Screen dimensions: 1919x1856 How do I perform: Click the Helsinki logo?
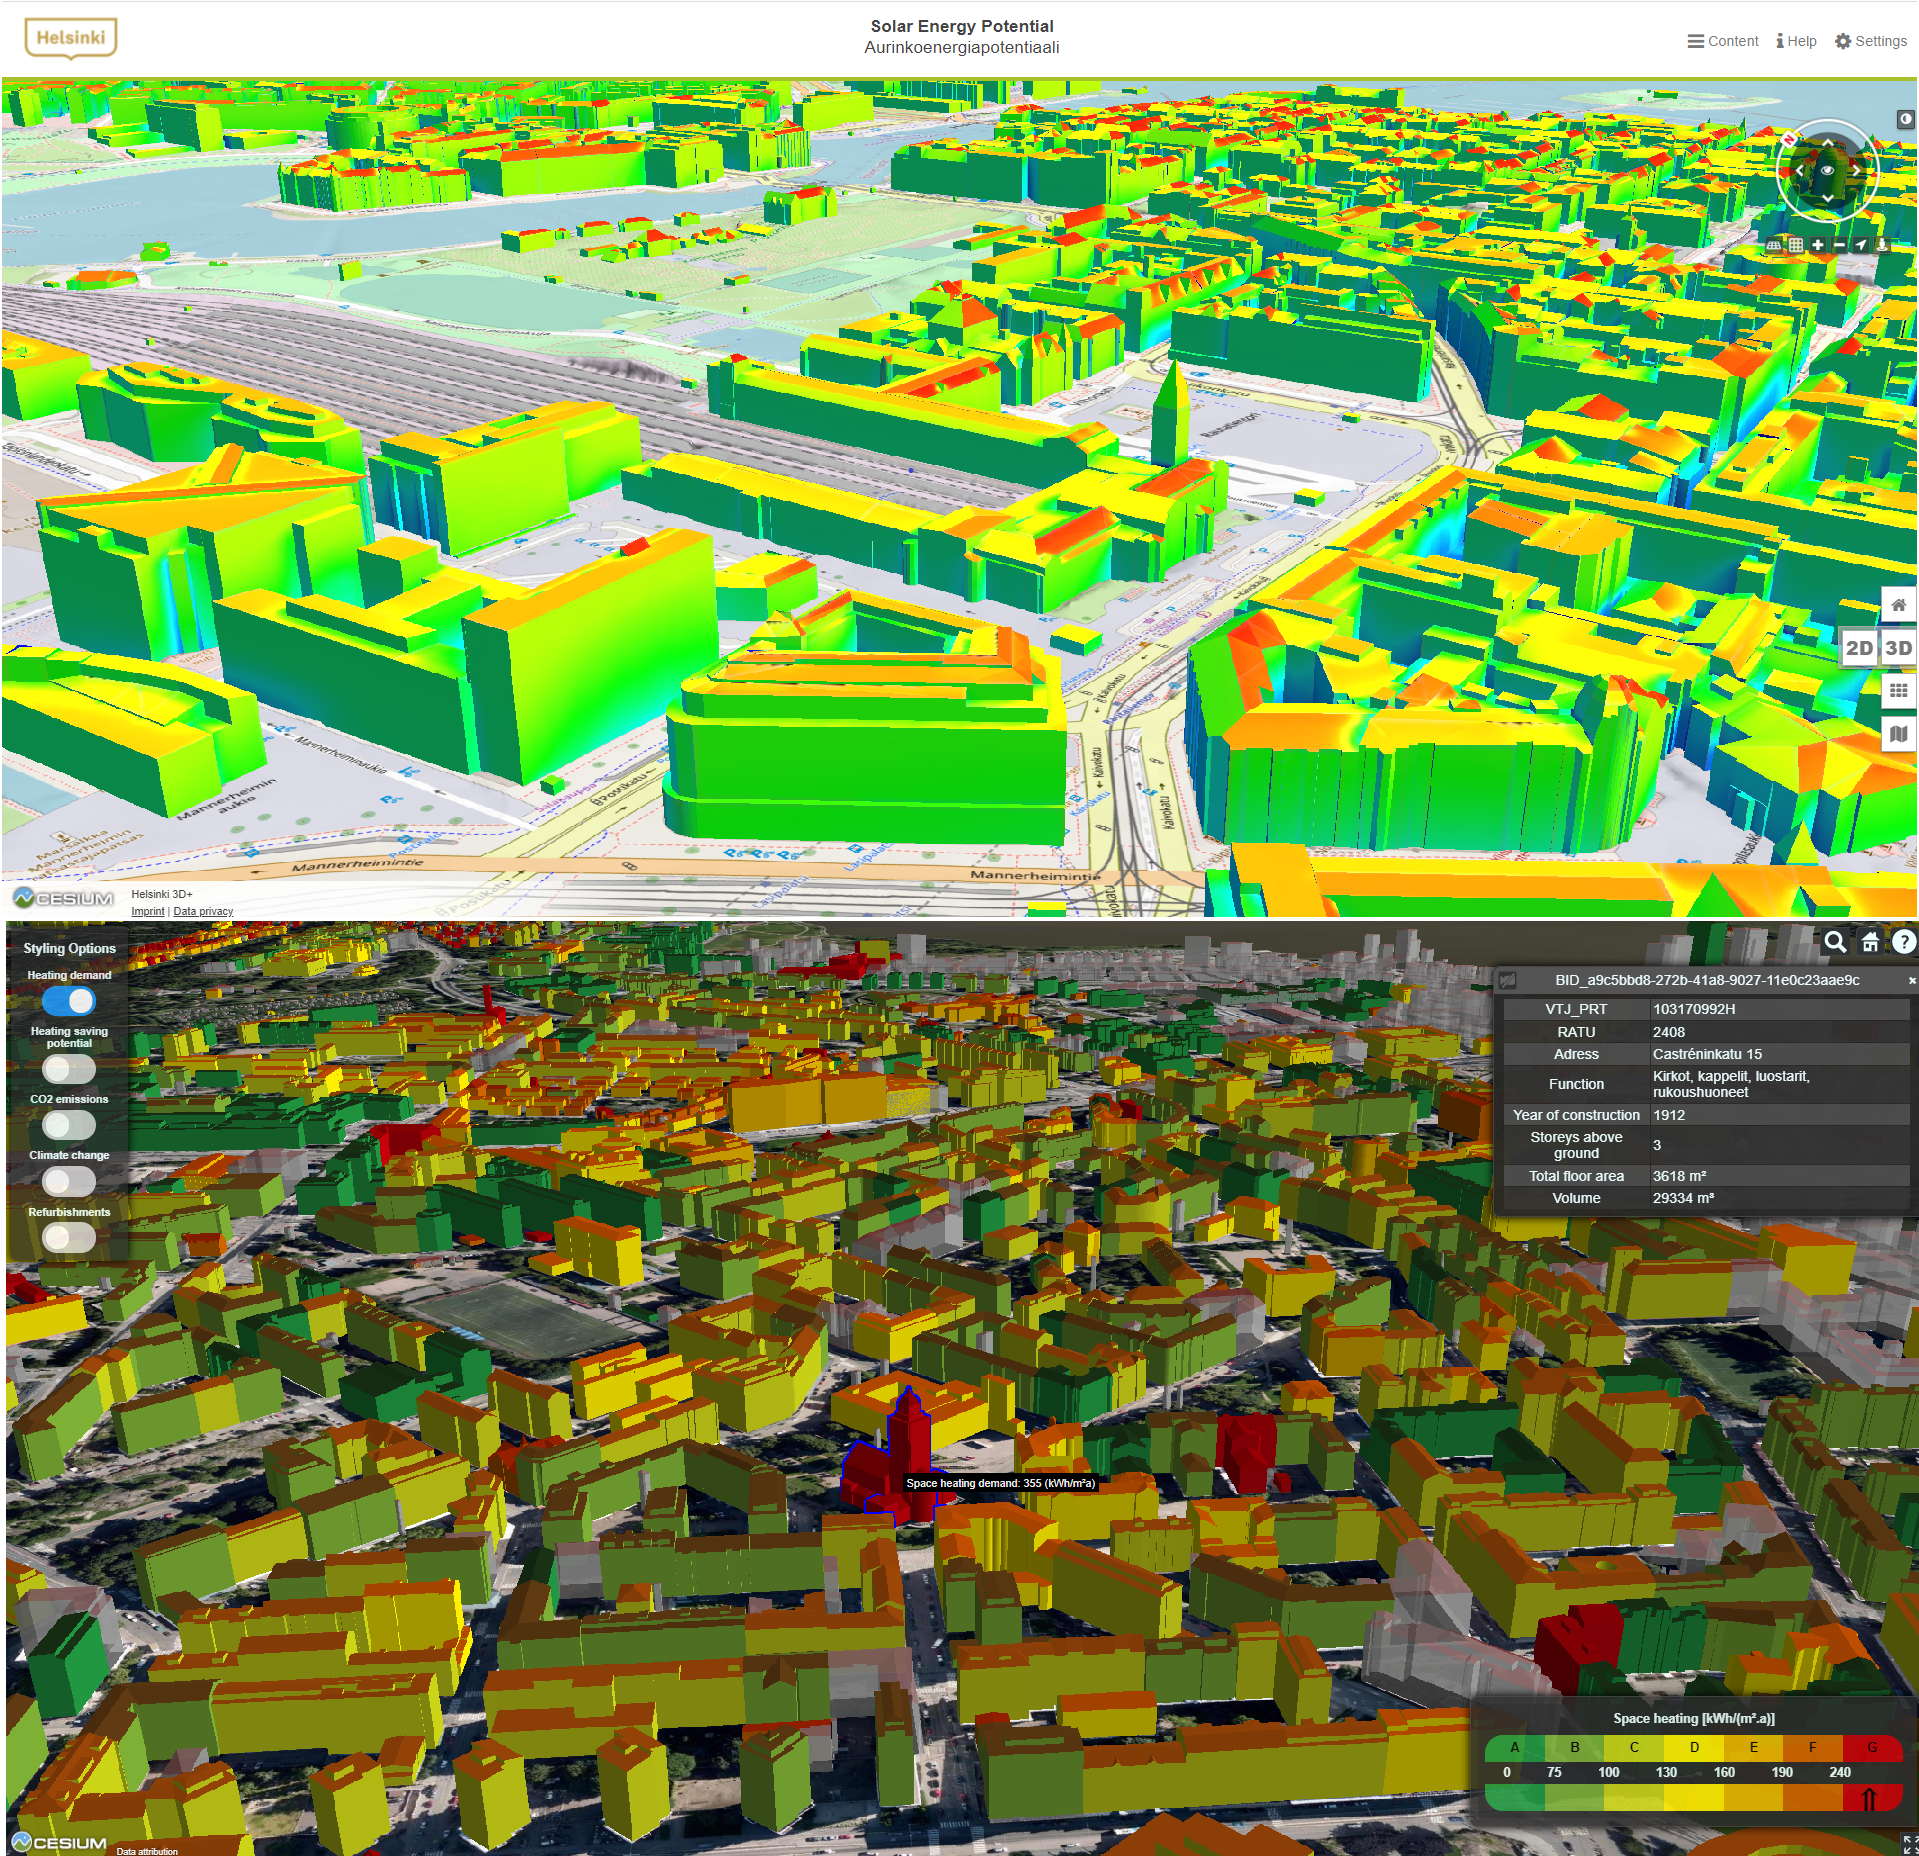coord(70,39)
